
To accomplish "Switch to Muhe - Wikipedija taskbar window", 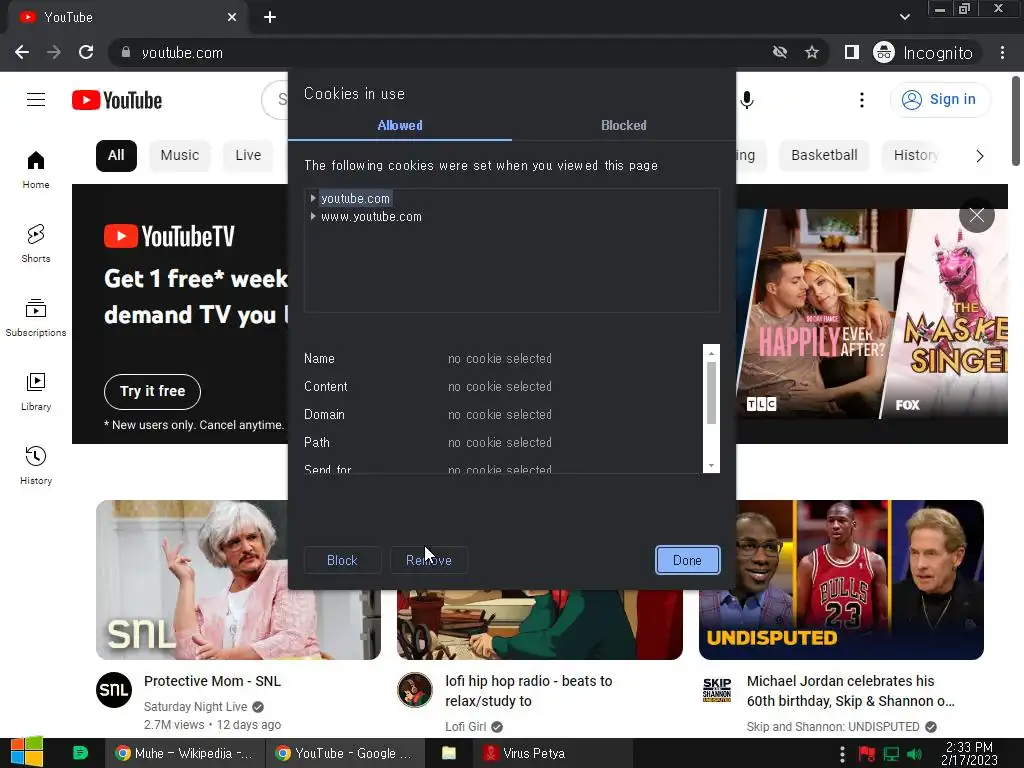I will click(185, 753).
